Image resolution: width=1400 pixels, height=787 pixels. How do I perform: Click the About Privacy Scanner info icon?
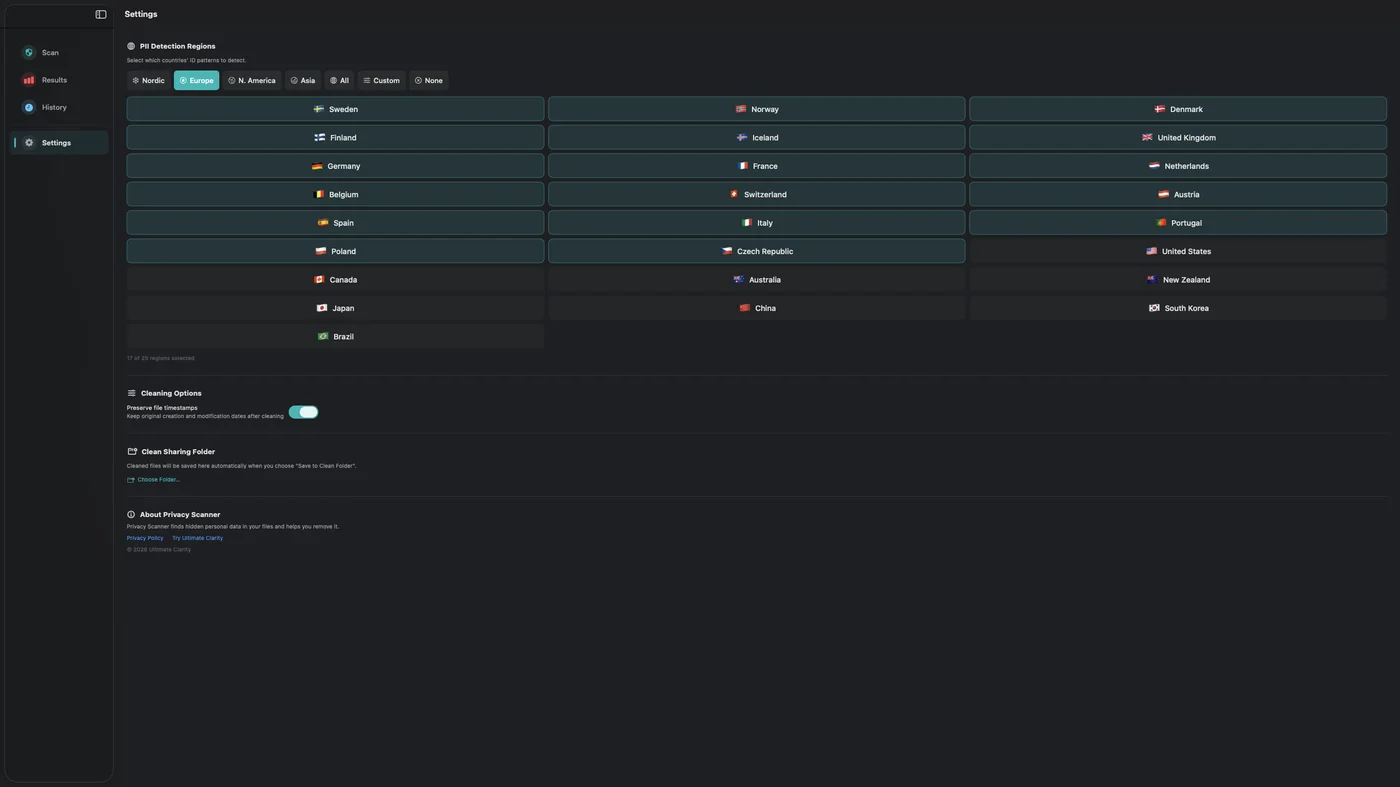coord(131,515)
